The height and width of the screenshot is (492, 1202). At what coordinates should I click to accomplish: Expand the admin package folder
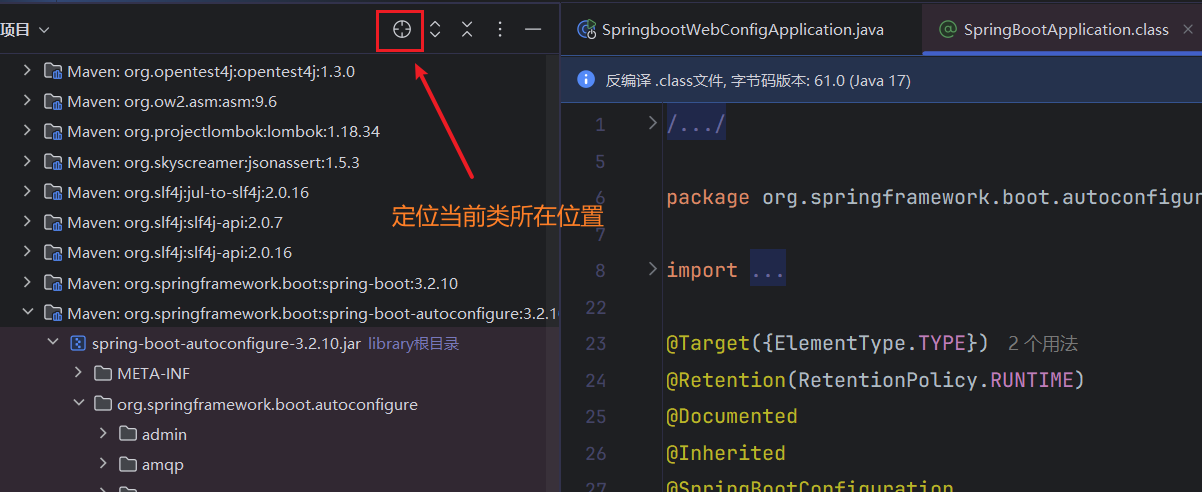pyautogui.click(x=103, y=434)
